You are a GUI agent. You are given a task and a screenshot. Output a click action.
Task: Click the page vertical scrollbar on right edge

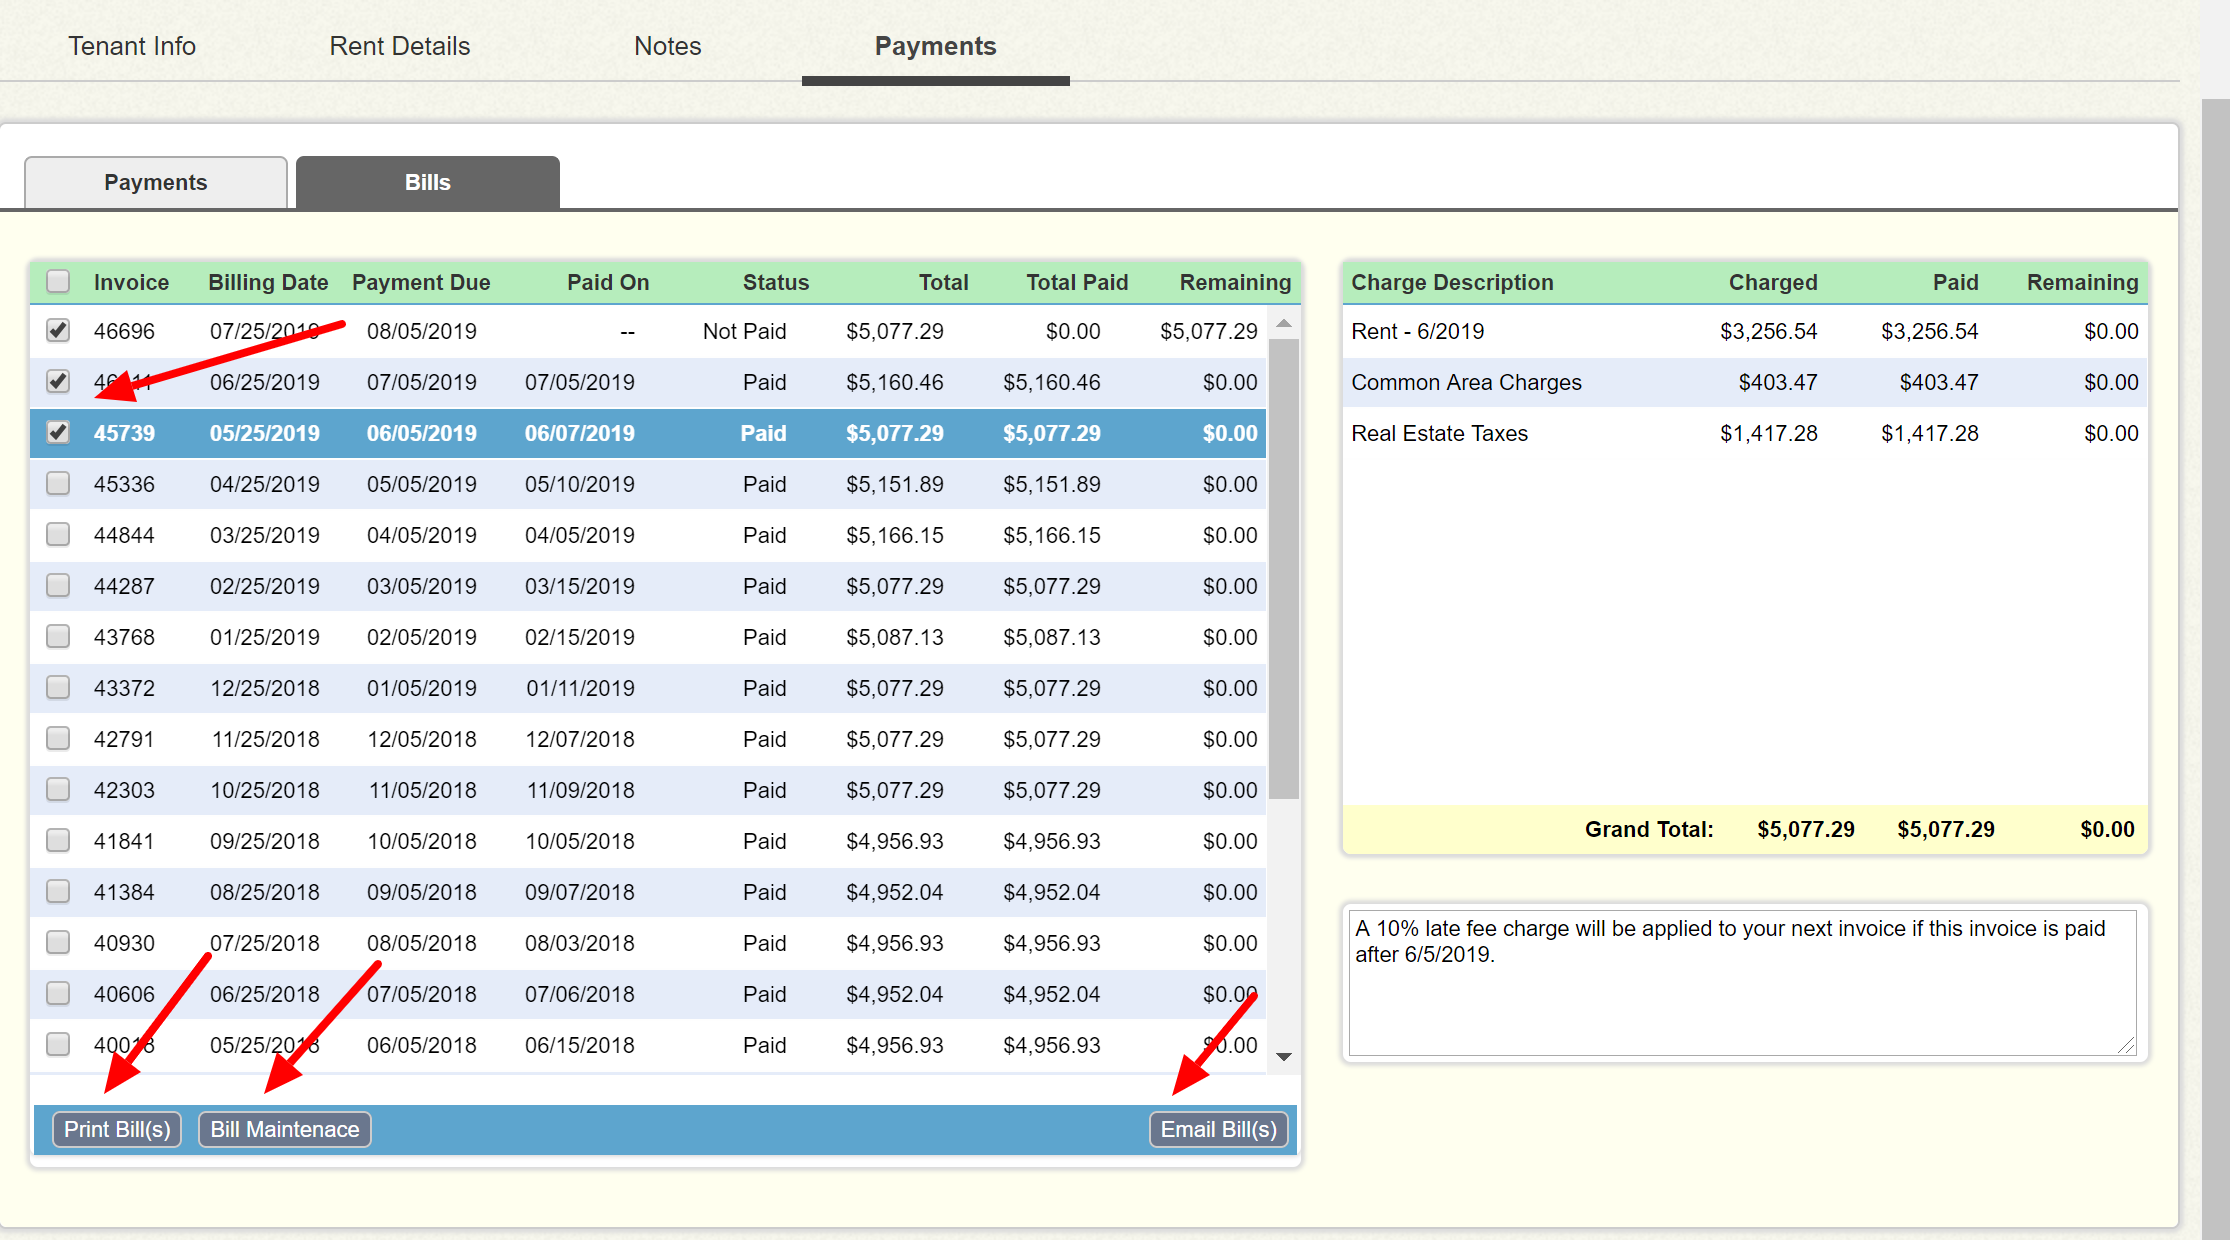coord(2216,669)
